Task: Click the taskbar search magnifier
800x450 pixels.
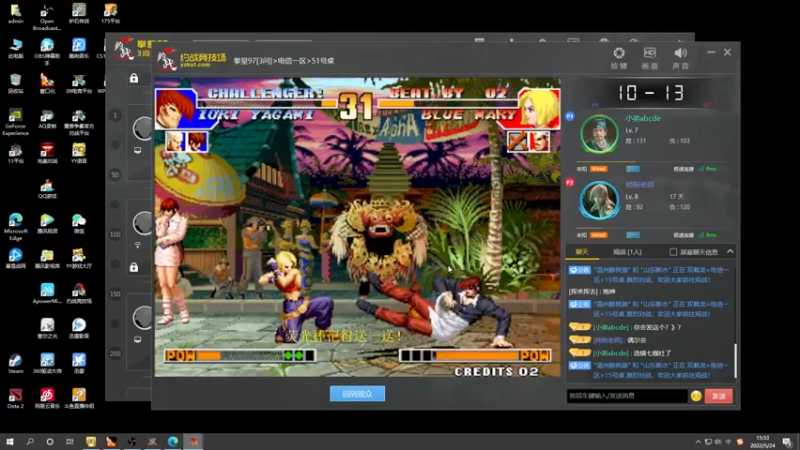Action: [30, 441]
